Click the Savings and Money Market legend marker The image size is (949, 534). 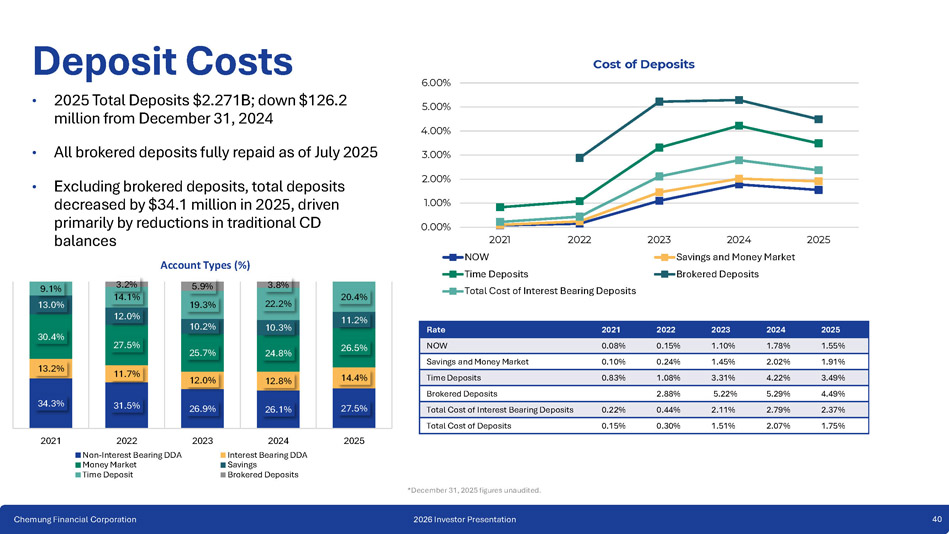pyautogui.click(x=661, y=257)
